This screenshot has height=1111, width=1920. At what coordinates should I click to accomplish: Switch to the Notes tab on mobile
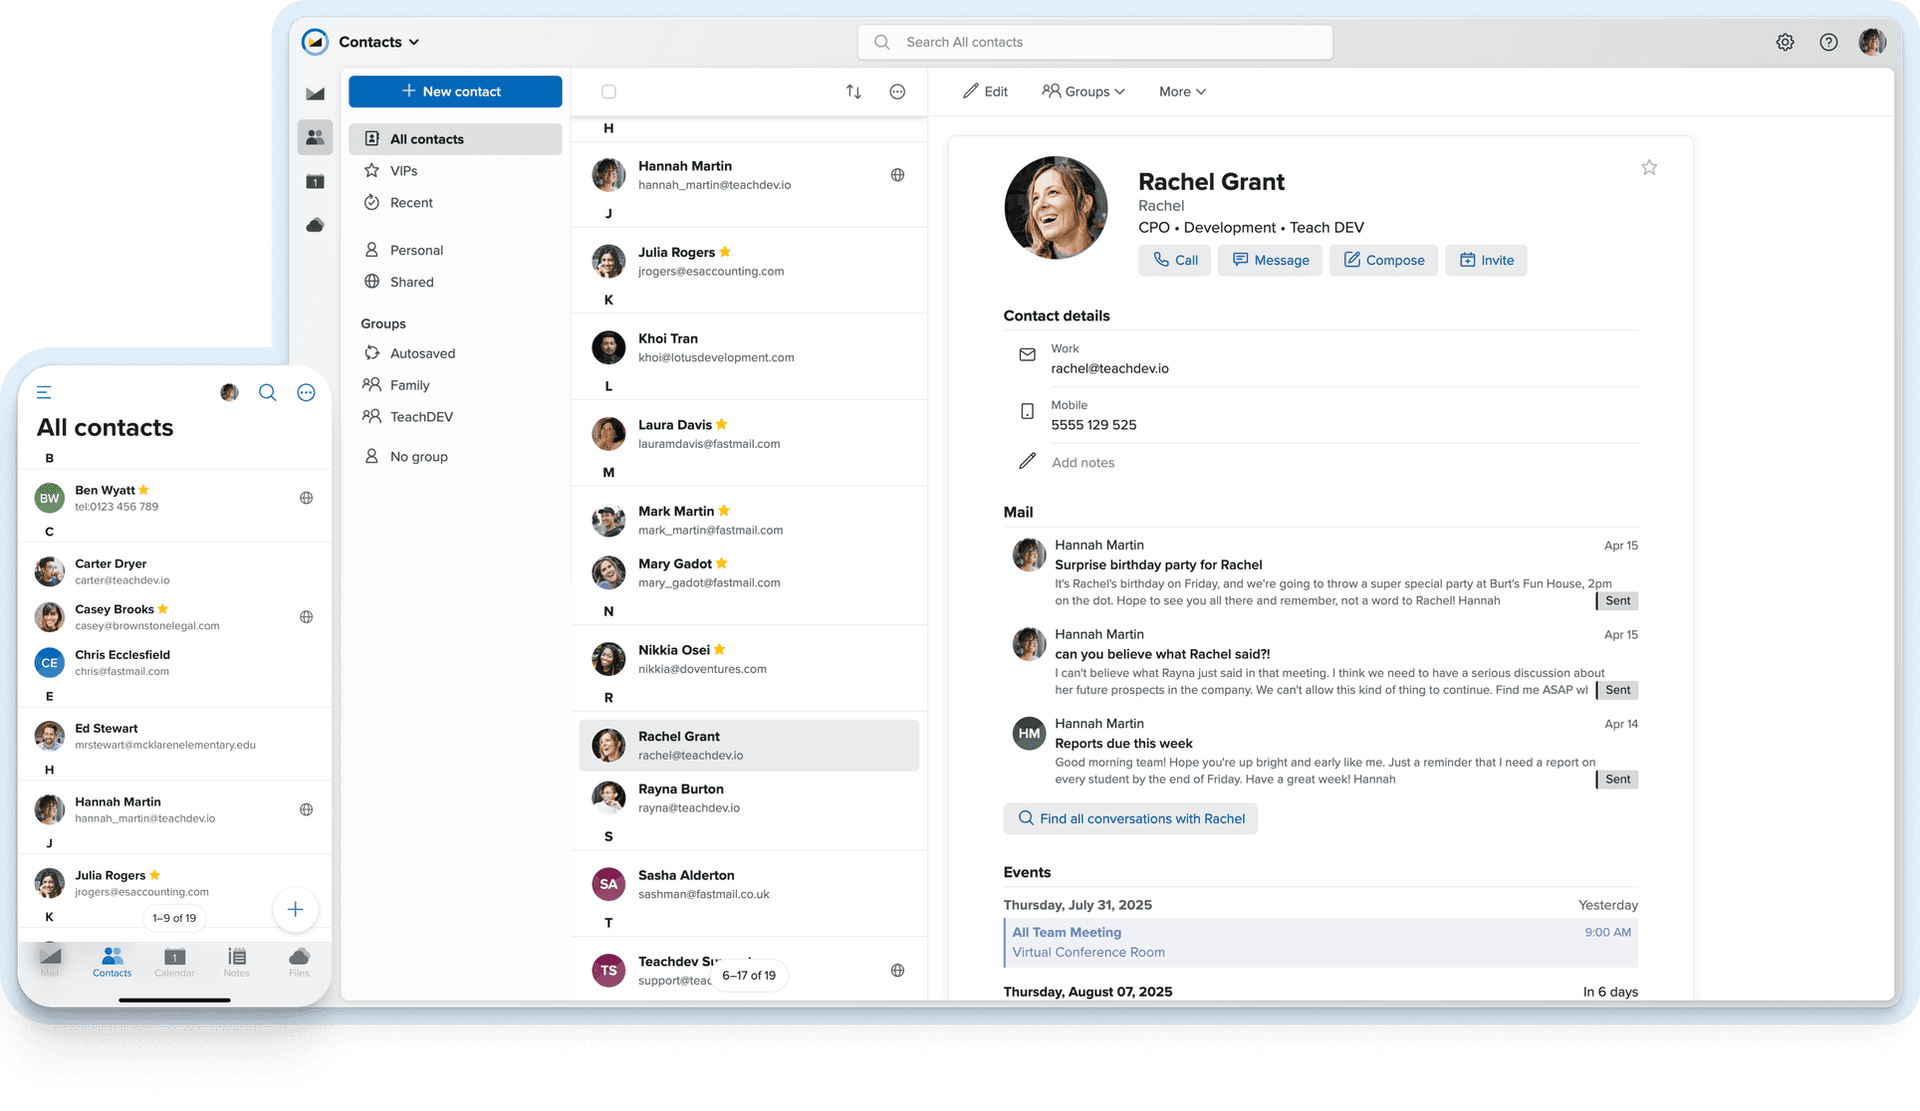point(237,962)
